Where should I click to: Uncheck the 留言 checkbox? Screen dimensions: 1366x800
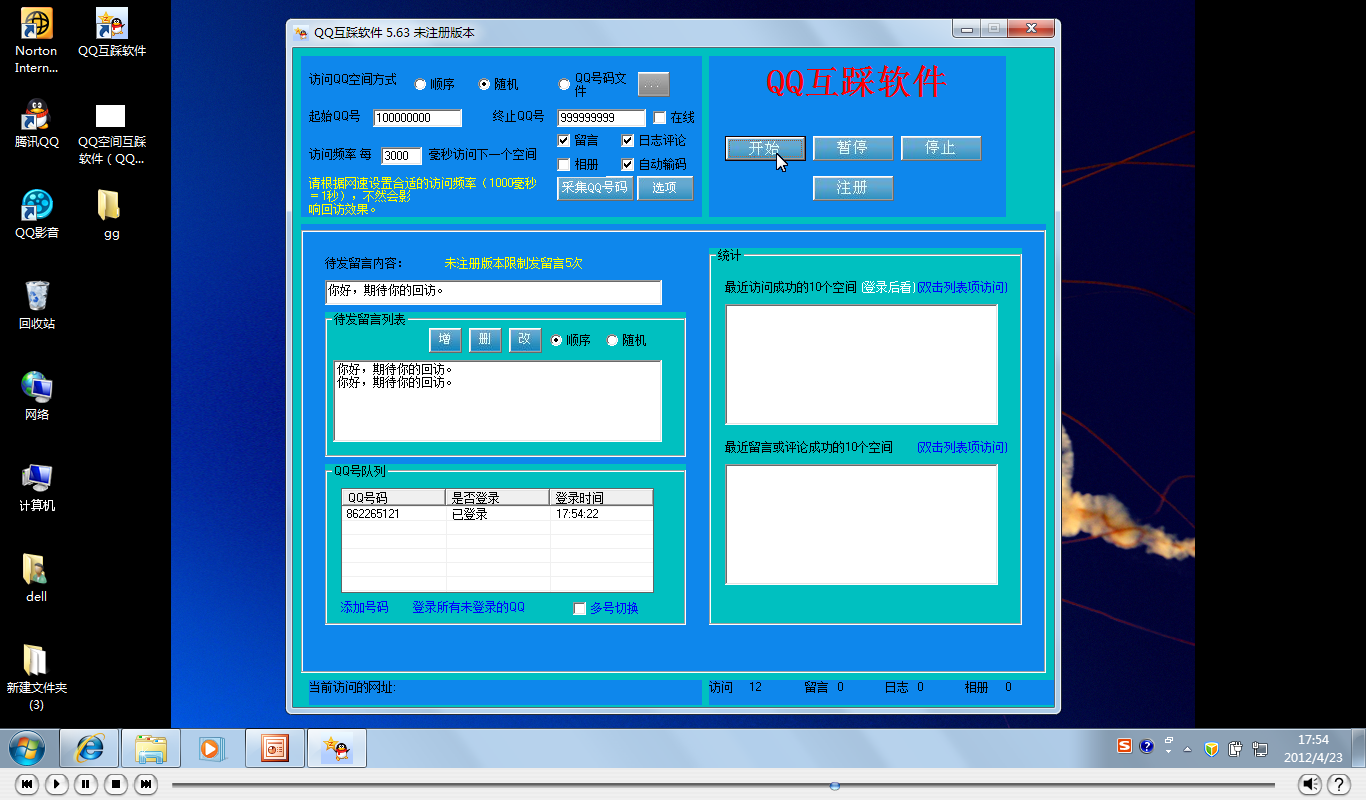(564, 141)
